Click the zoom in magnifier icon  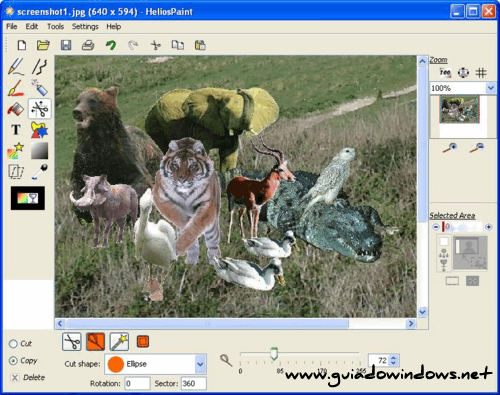[x=450, y=147]
